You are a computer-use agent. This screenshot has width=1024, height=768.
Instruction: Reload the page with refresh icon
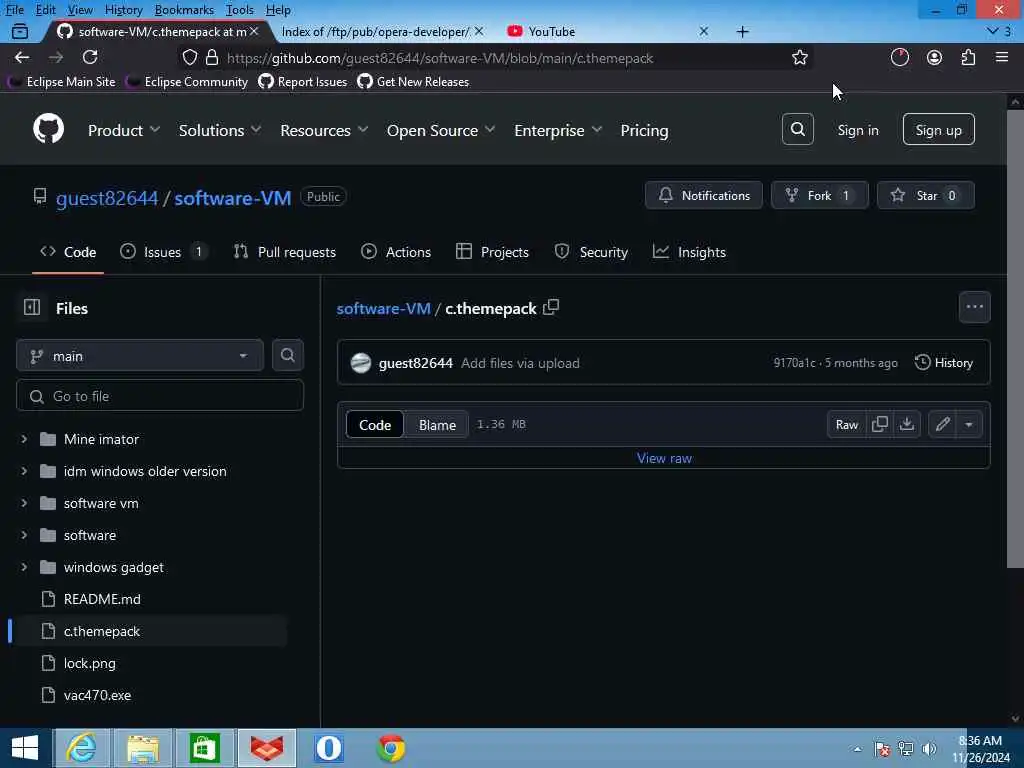[x=90, y=57]
